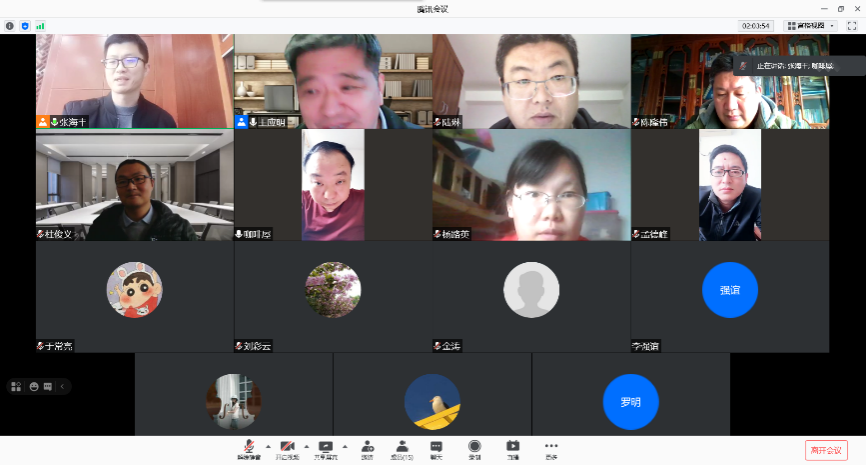The width and height of the screenshot is (866, 465).
Task: Start recording the meeting
Action: [x=474, y=448]
